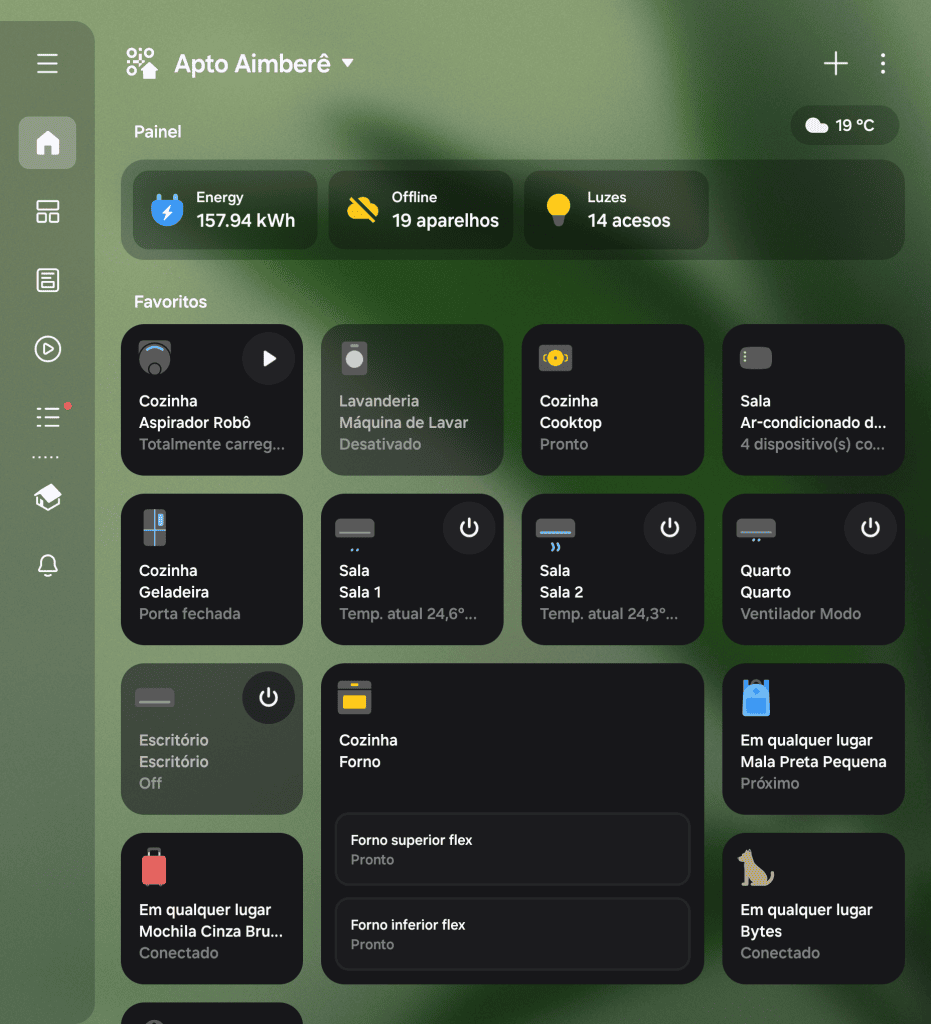Power off Sala 2 air conditioner

[x=670, y=528]
